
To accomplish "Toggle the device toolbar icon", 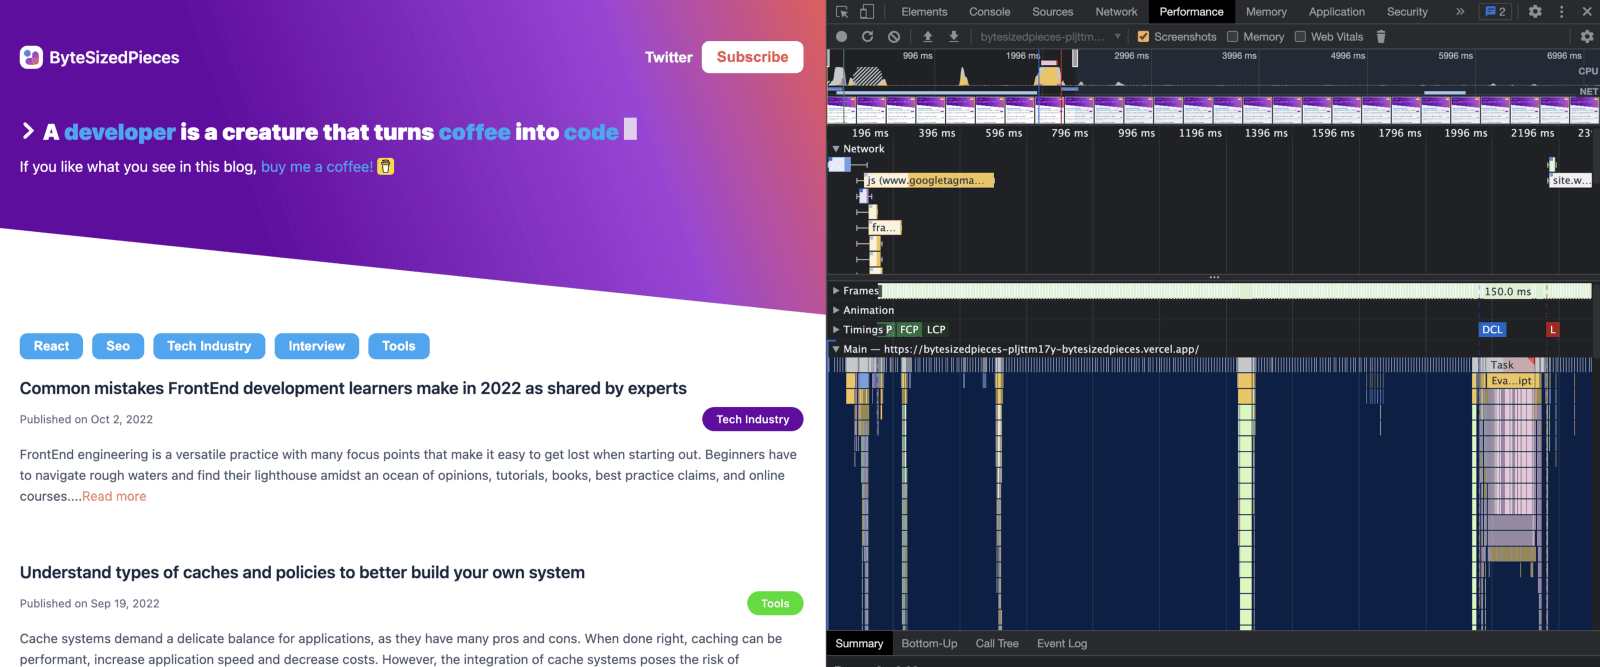I will (x=866, y=12).
